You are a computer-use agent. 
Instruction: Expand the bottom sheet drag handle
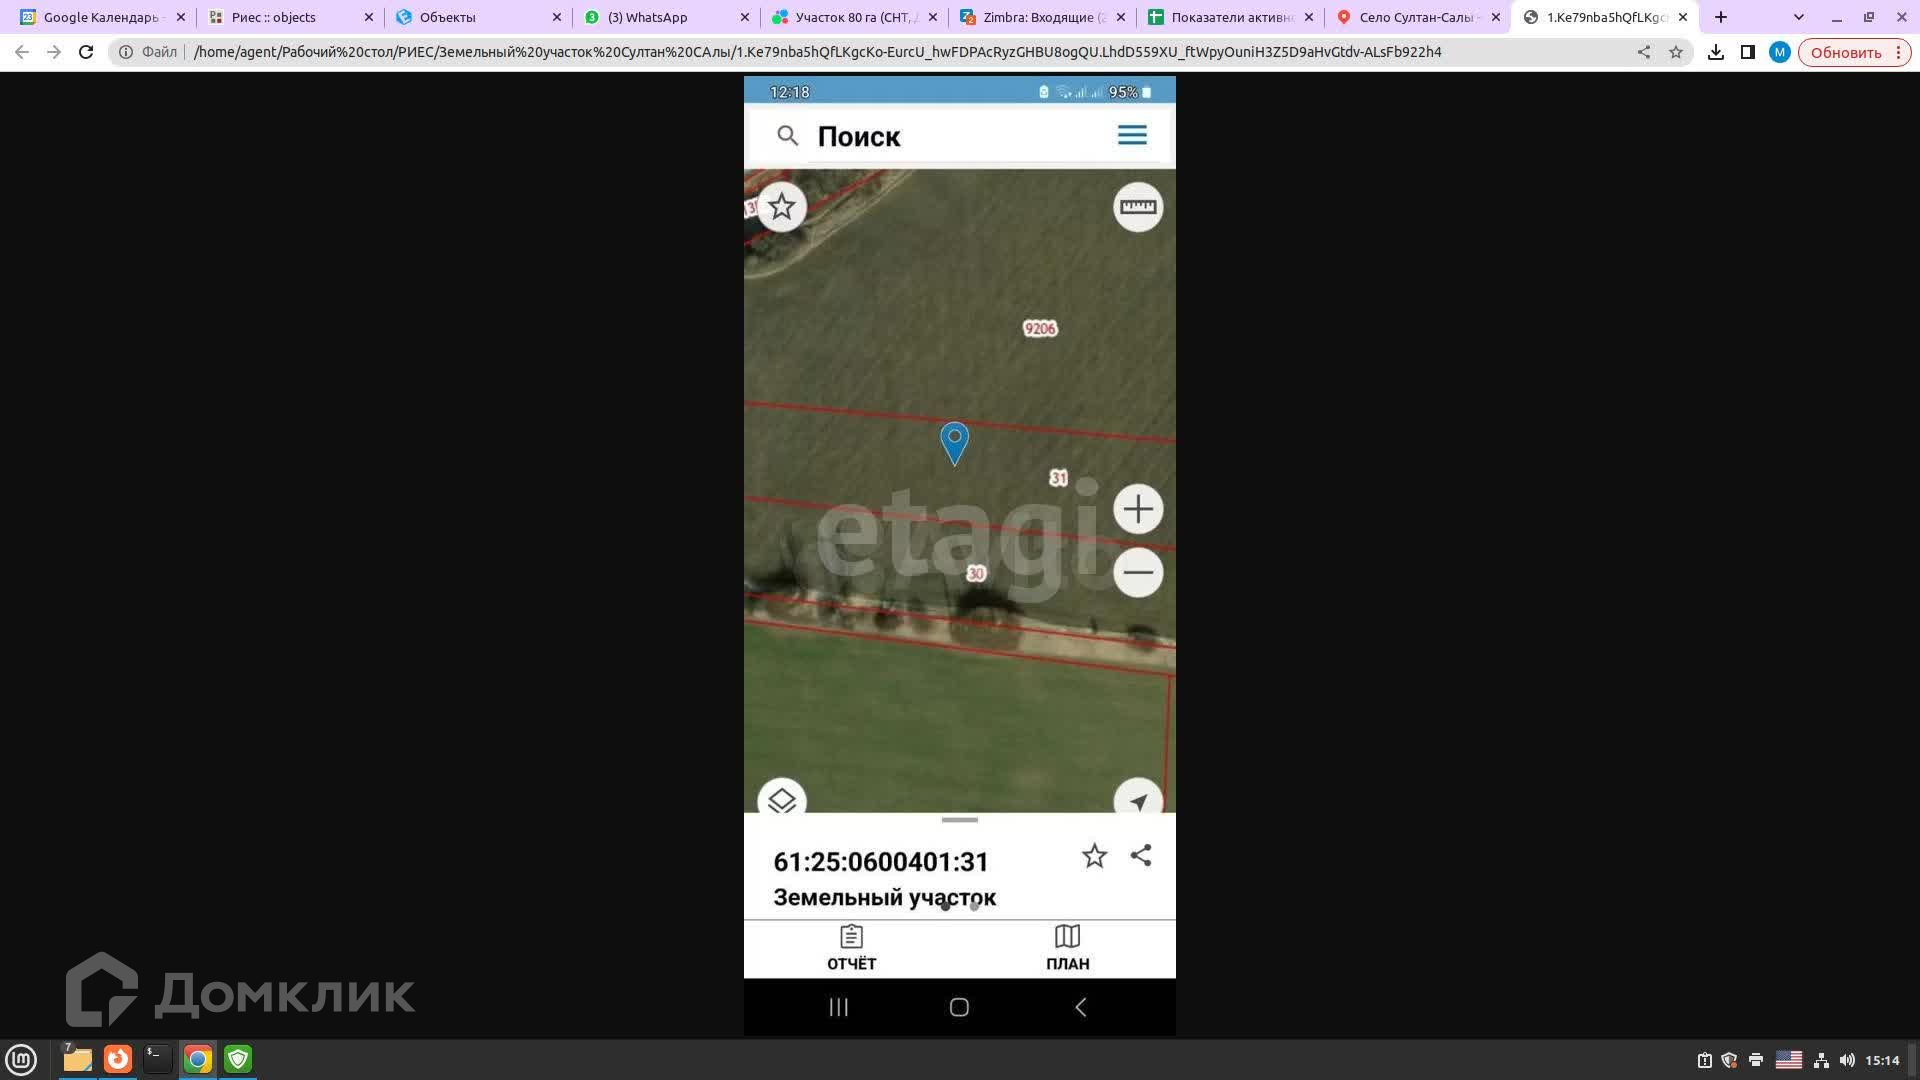point(959,820)
